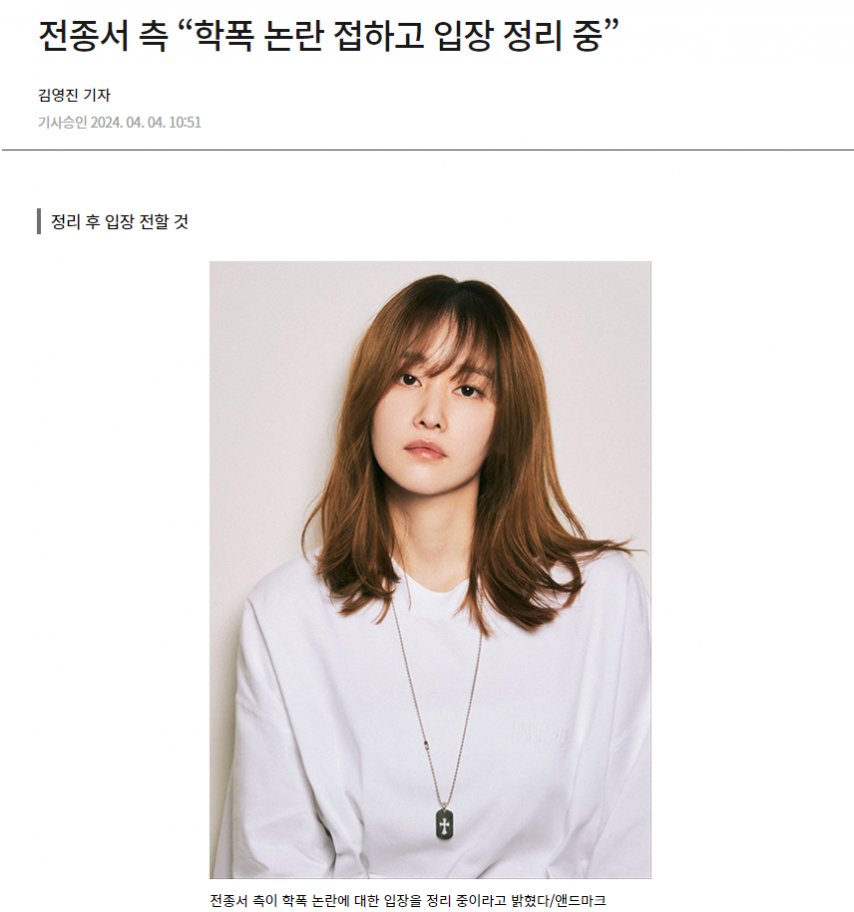The height and width of the screenshot is (912, 854).
Task: Click the 앤드마크 credit in the caption
Action: [x=581, y=900]
